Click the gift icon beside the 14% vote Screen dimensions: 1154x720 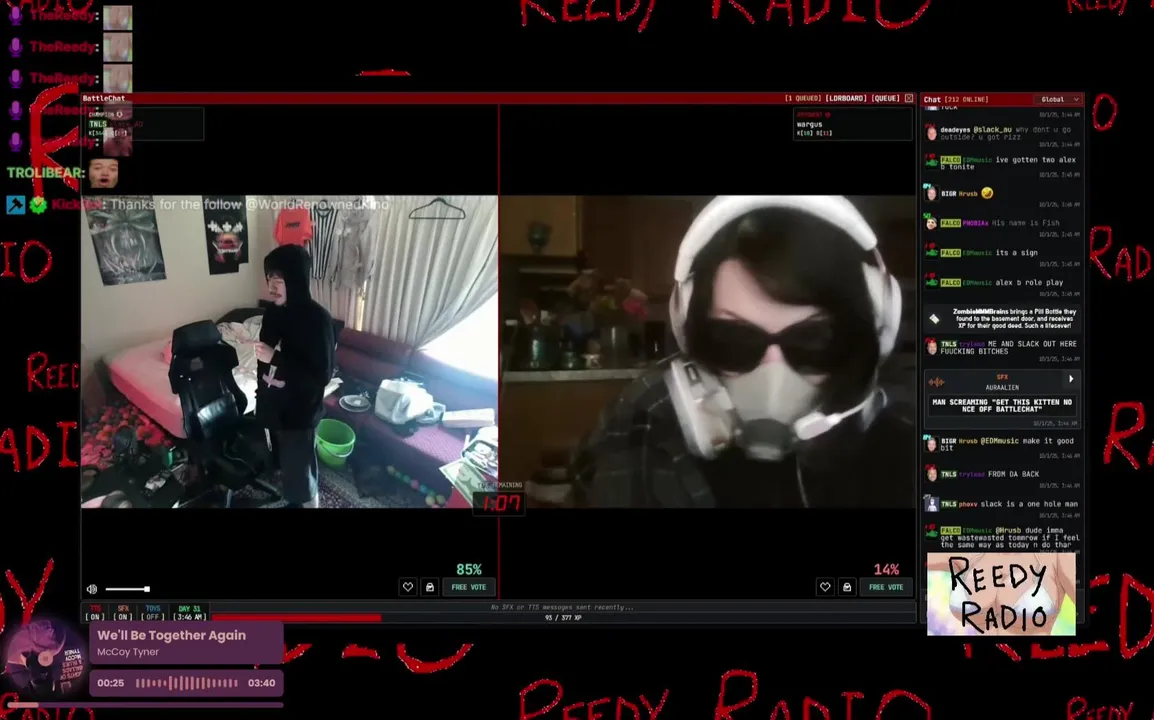pos(847,587)
